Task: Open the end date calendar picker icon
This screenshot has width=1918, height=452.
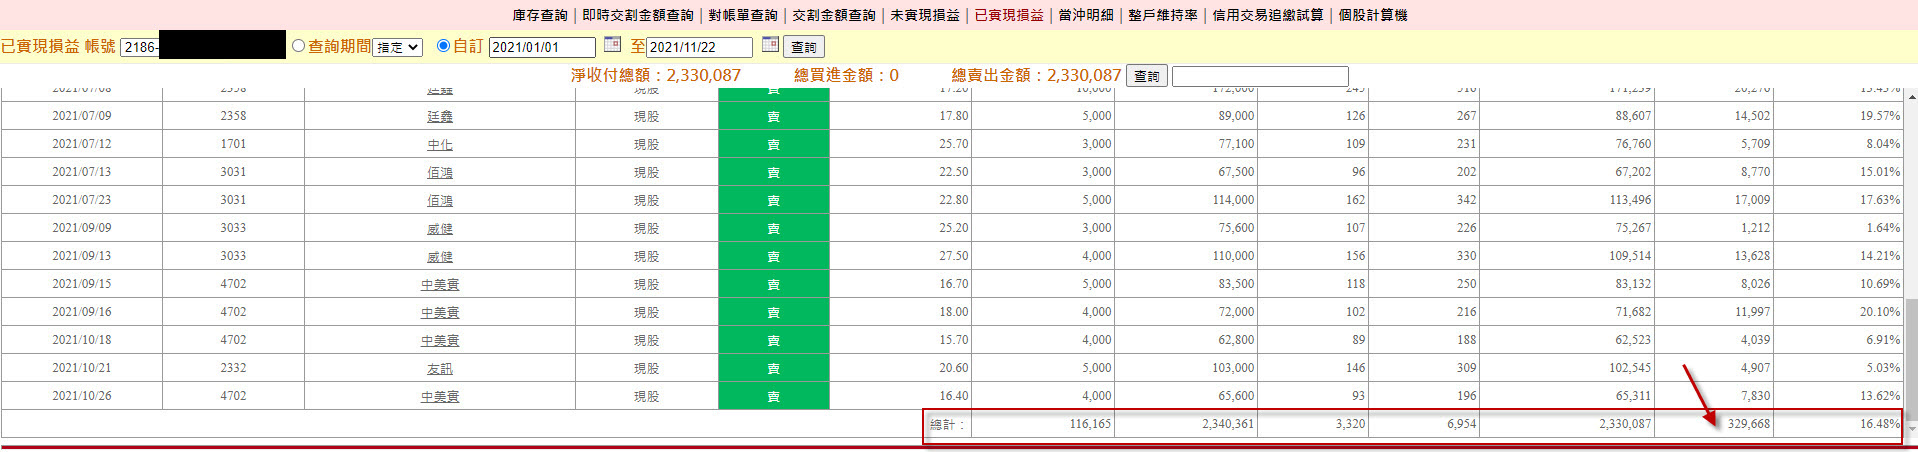Action: click(x=770, y=44)
